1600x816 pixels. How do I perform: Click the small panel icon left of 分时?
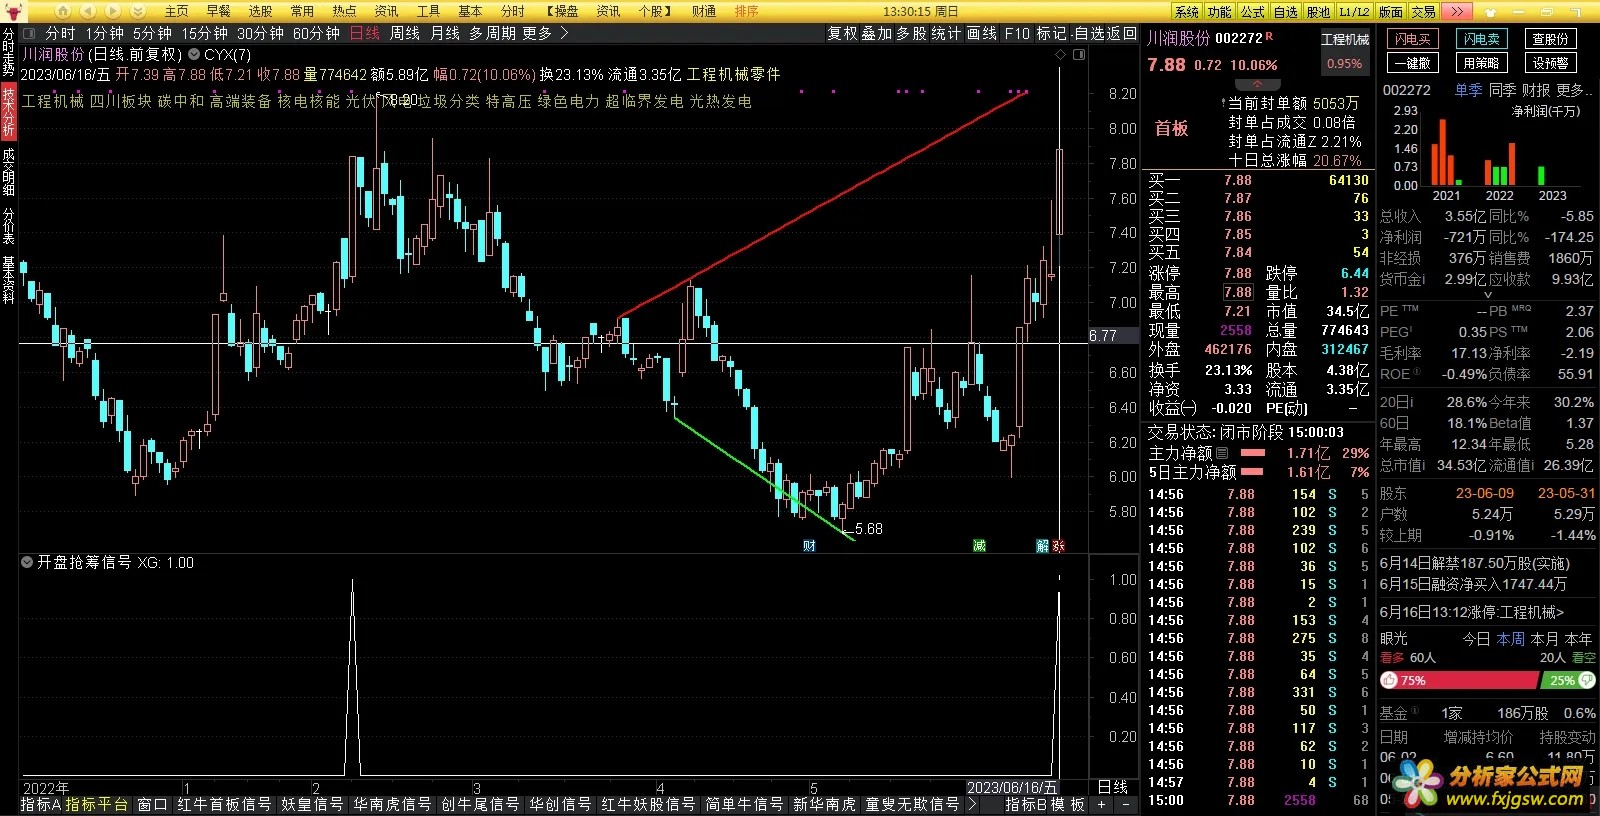(30, 33)
